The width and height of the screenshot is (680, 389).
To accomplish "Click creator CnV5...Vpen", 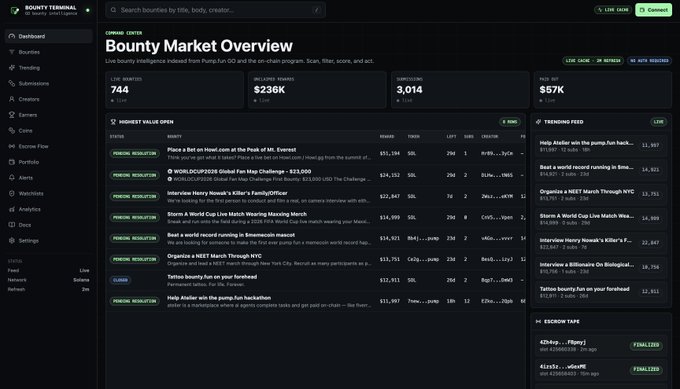I will 497,217.
